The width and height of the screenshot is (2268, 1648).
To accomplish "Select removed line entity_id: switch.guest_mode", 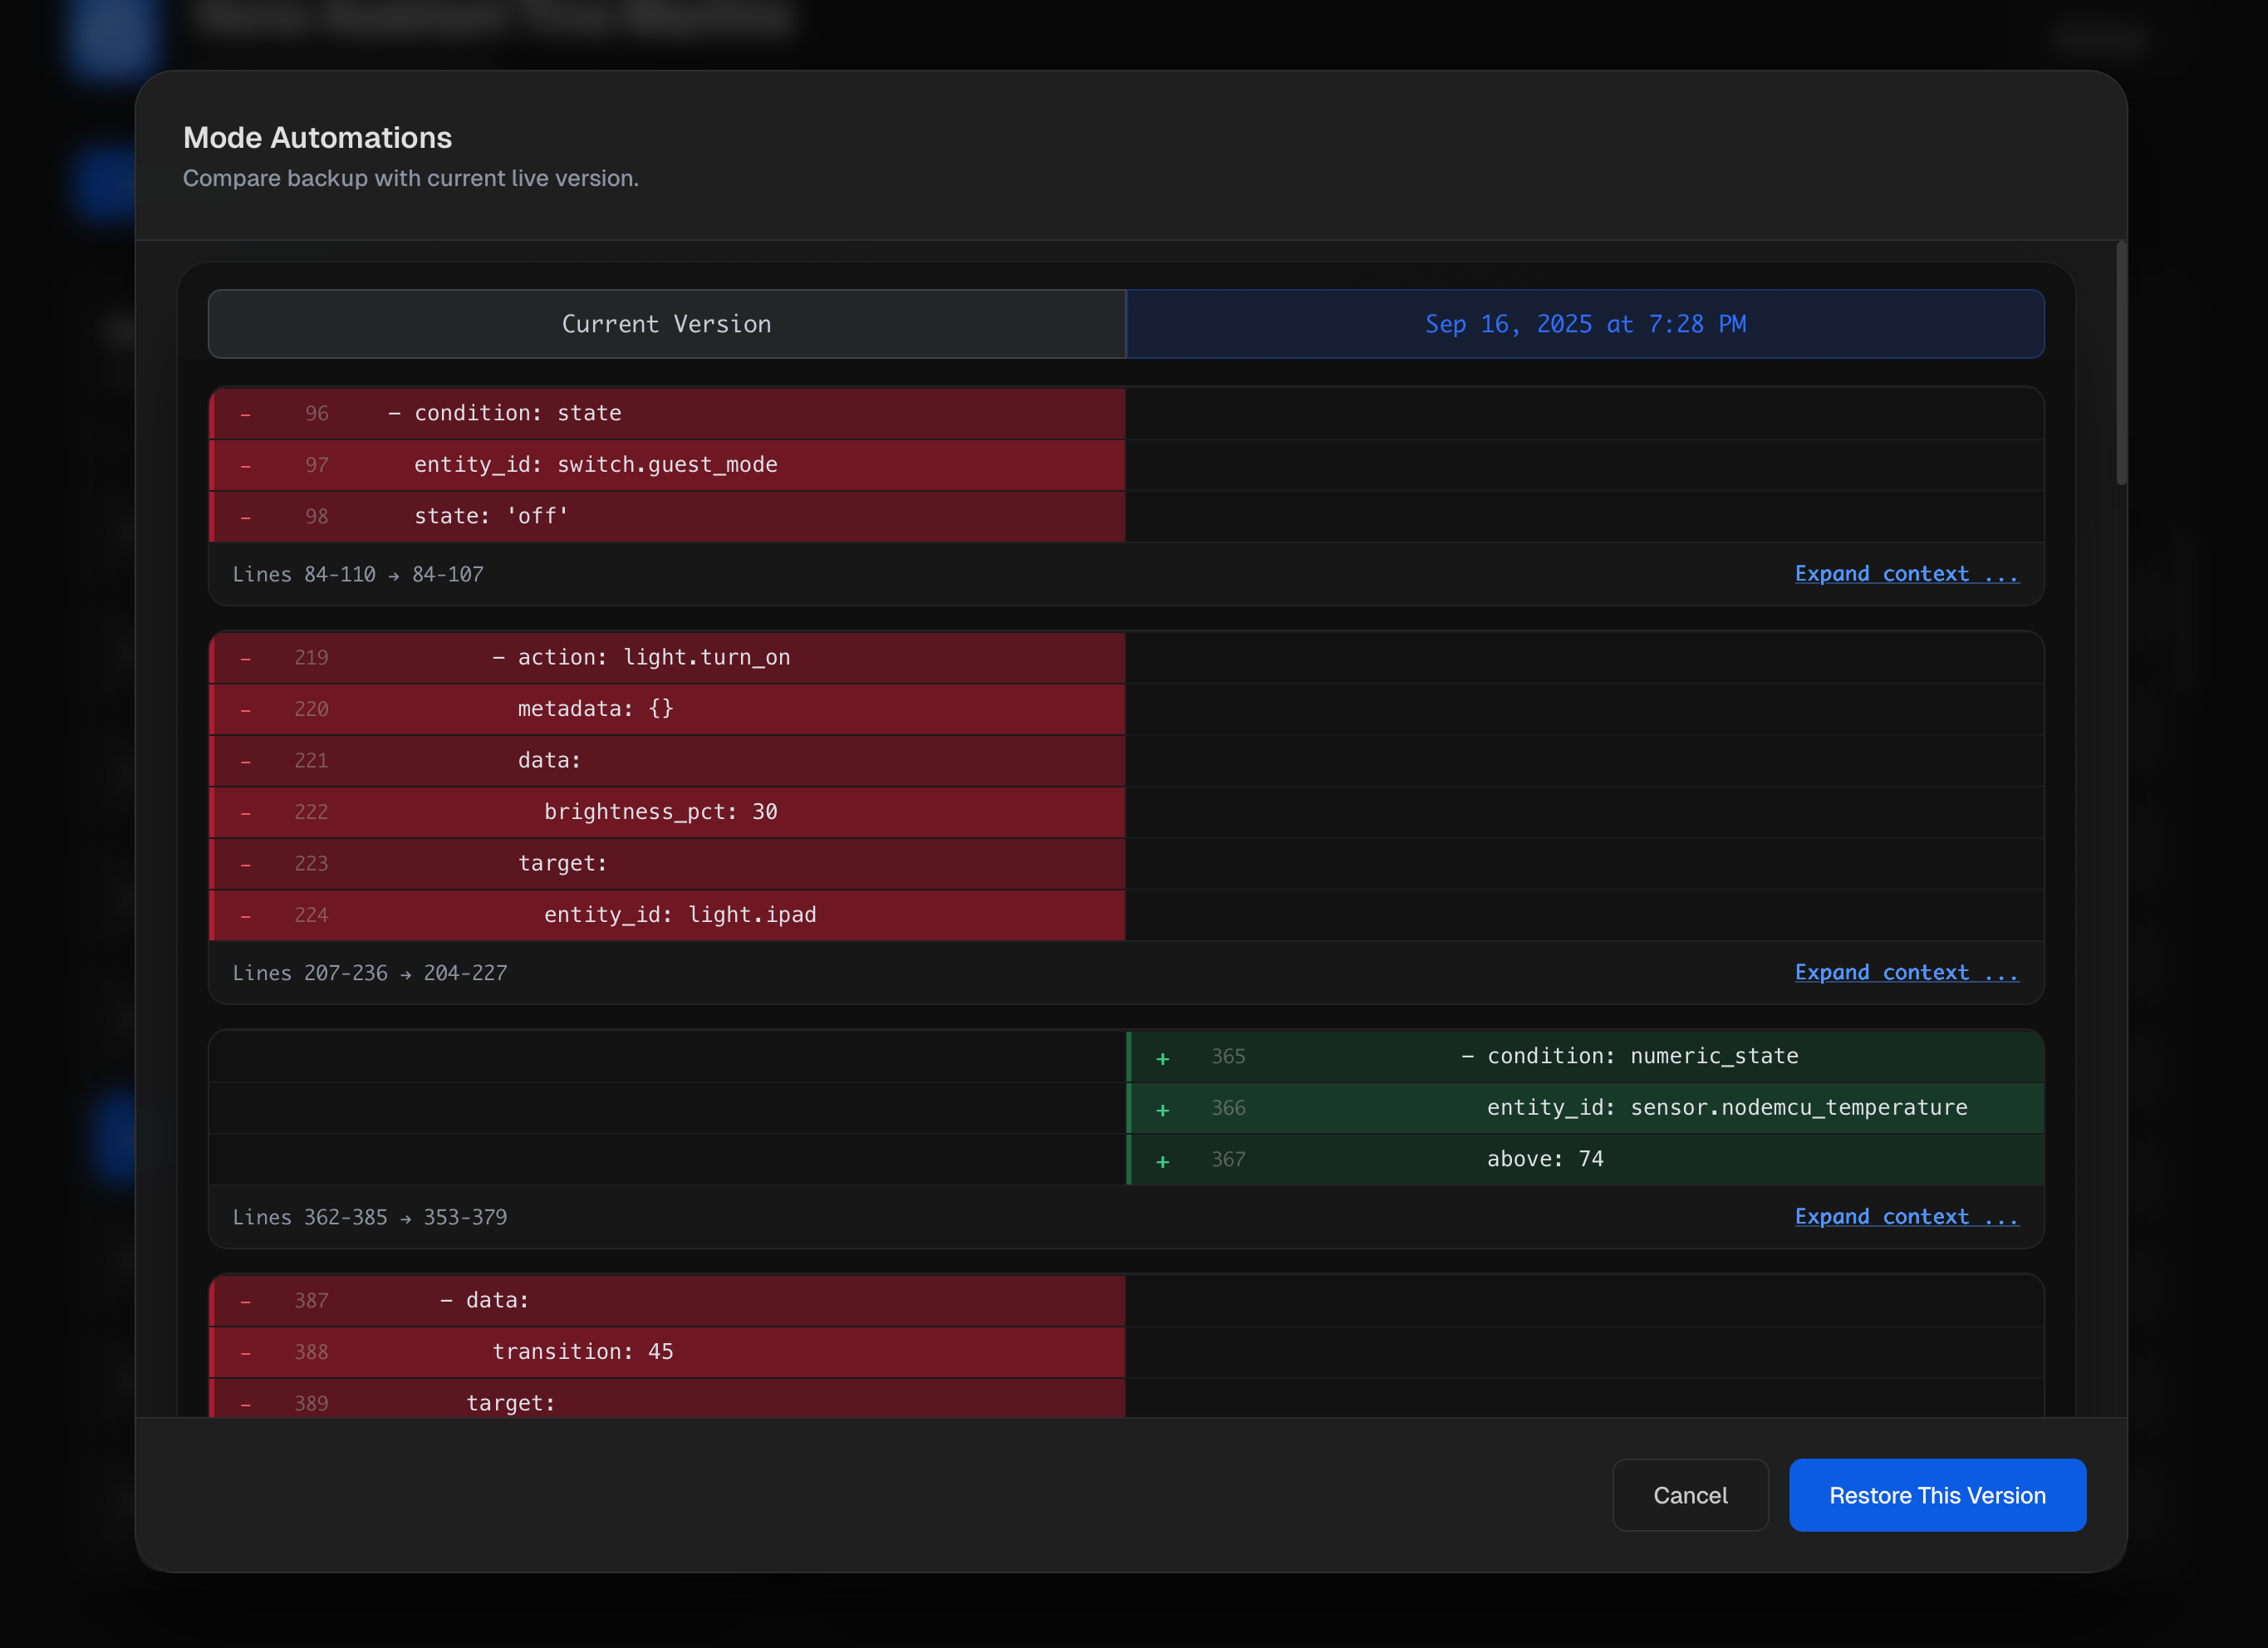I will pyautogui.click(x=595, y=465).
